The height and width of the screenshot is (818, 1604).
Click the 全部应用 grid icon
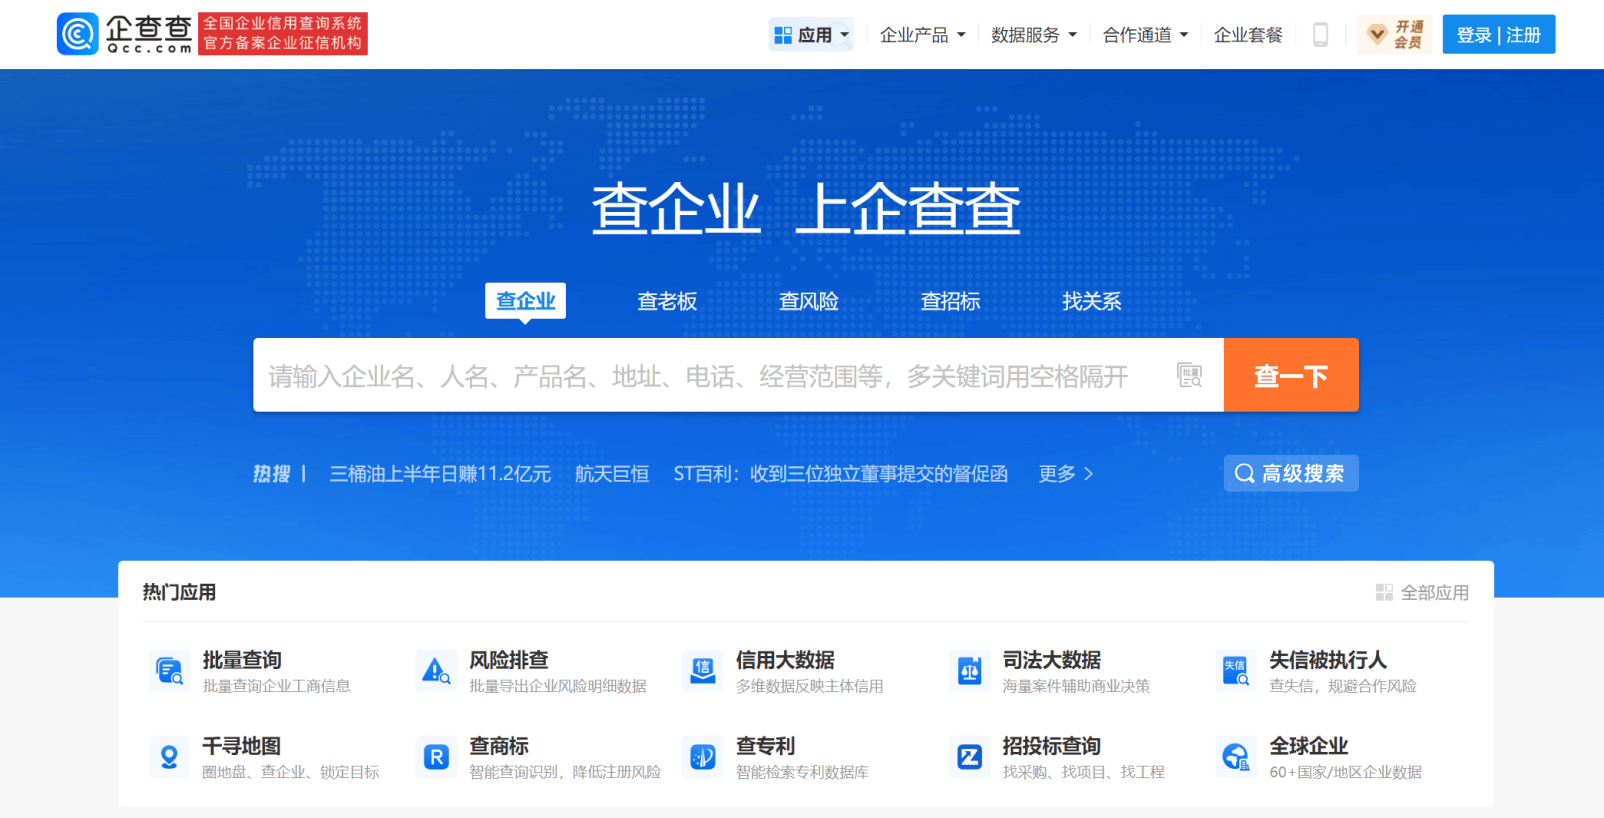coord(1384,592)
